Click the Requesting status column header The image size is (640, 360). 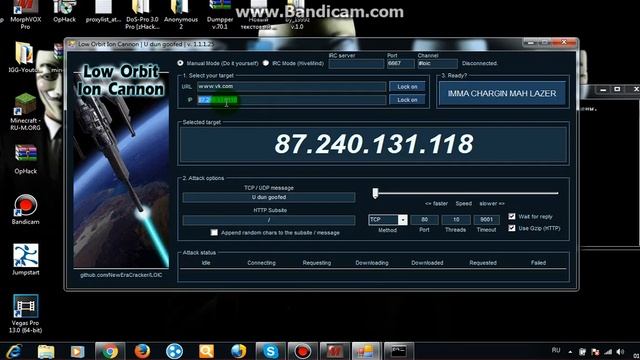(x=317, y=263)
